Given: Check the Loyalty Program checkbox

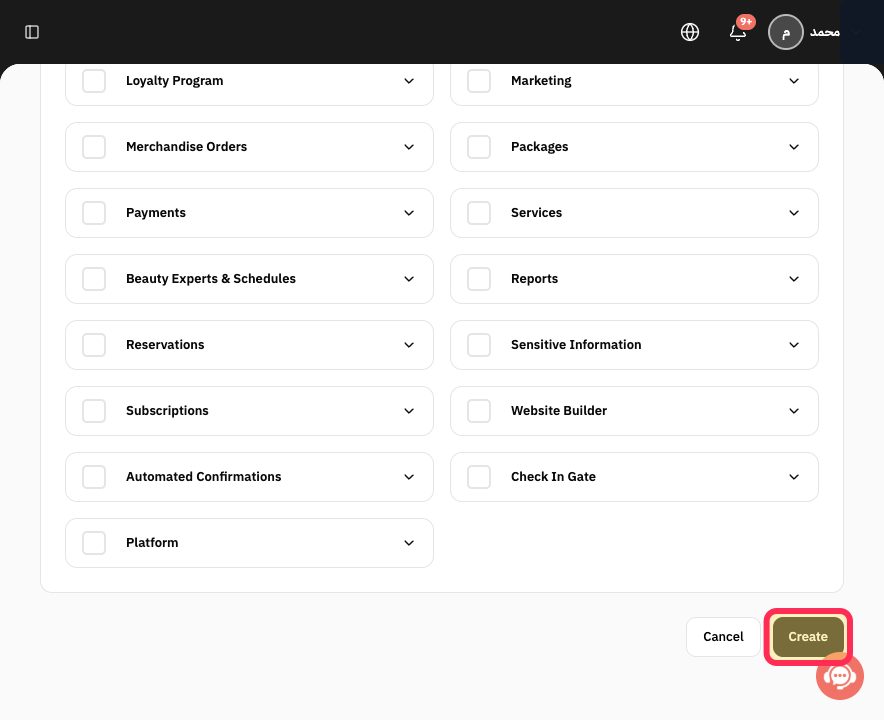Looking at the screenshot, I should pos(94,81).
